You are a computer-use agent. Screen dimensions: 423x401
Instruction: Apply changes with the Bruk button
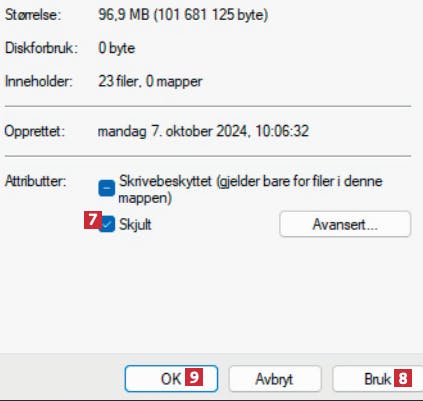point(378,379)
